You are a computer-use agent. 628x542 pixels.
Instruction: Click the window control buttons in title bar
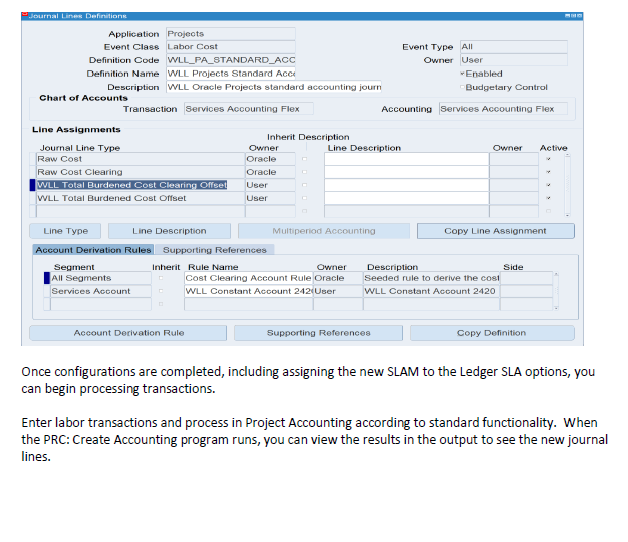(573, 16)
